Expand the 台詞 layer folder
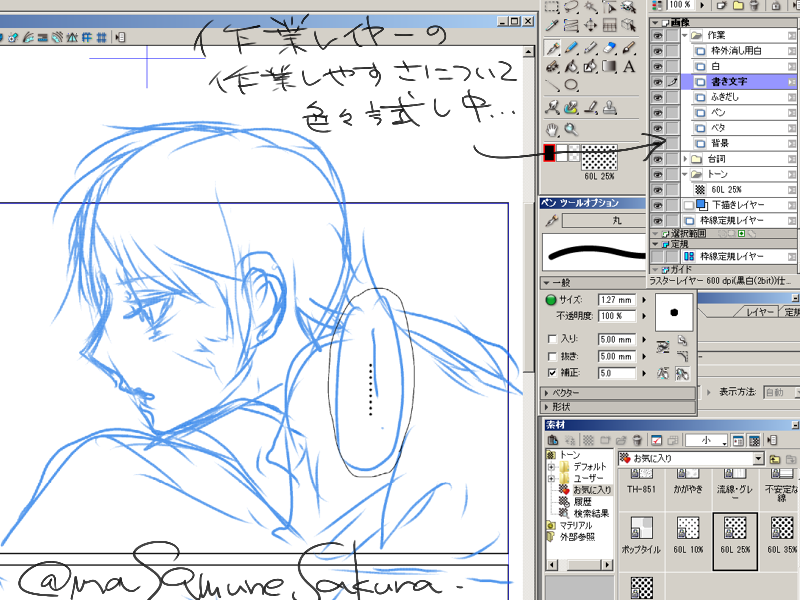 click(684, 159)
